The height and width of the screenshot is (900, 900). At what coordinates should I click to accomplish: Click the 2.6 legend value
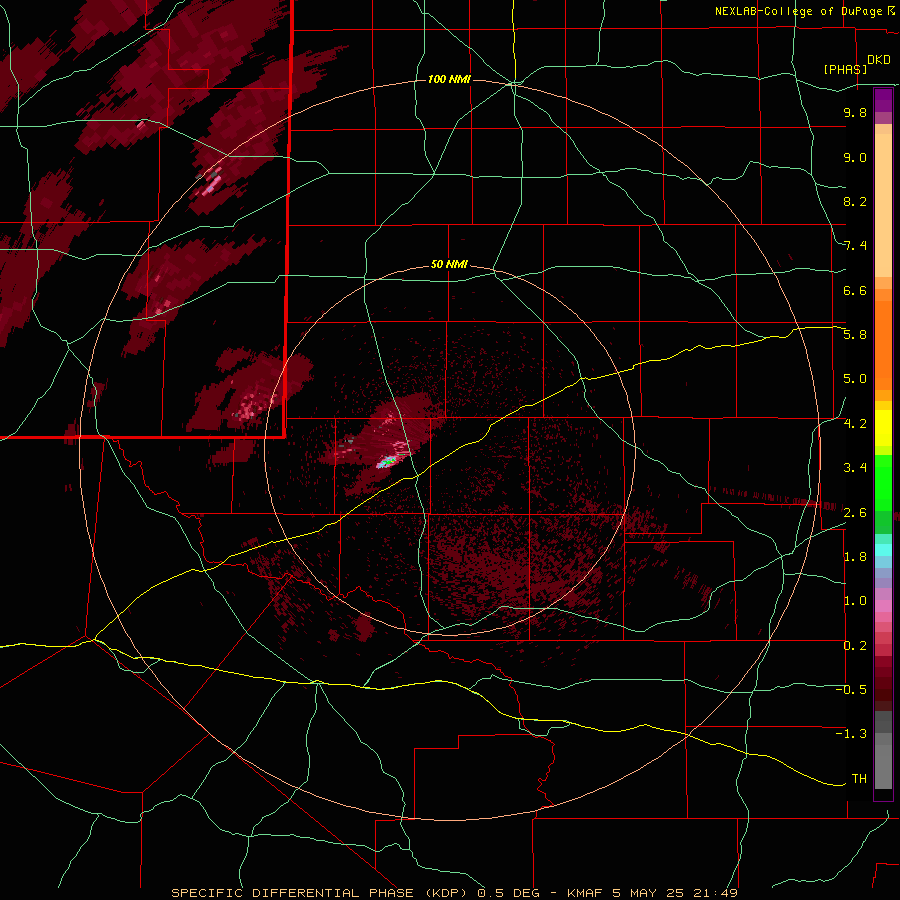tap(855, 513)
